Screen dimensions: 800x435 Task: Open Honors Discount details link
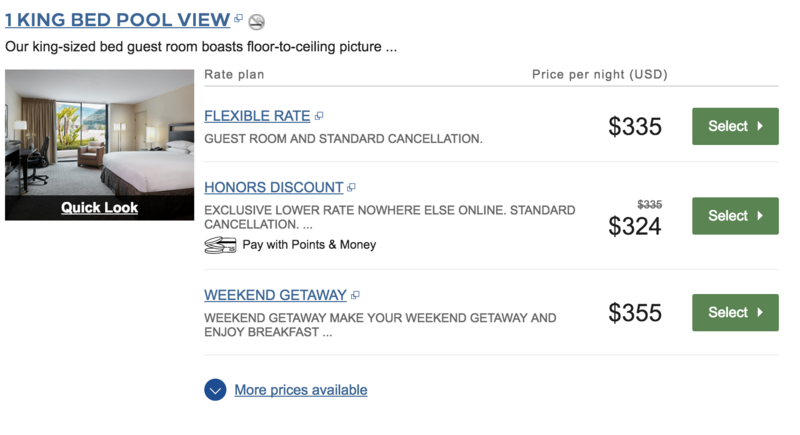273,188
